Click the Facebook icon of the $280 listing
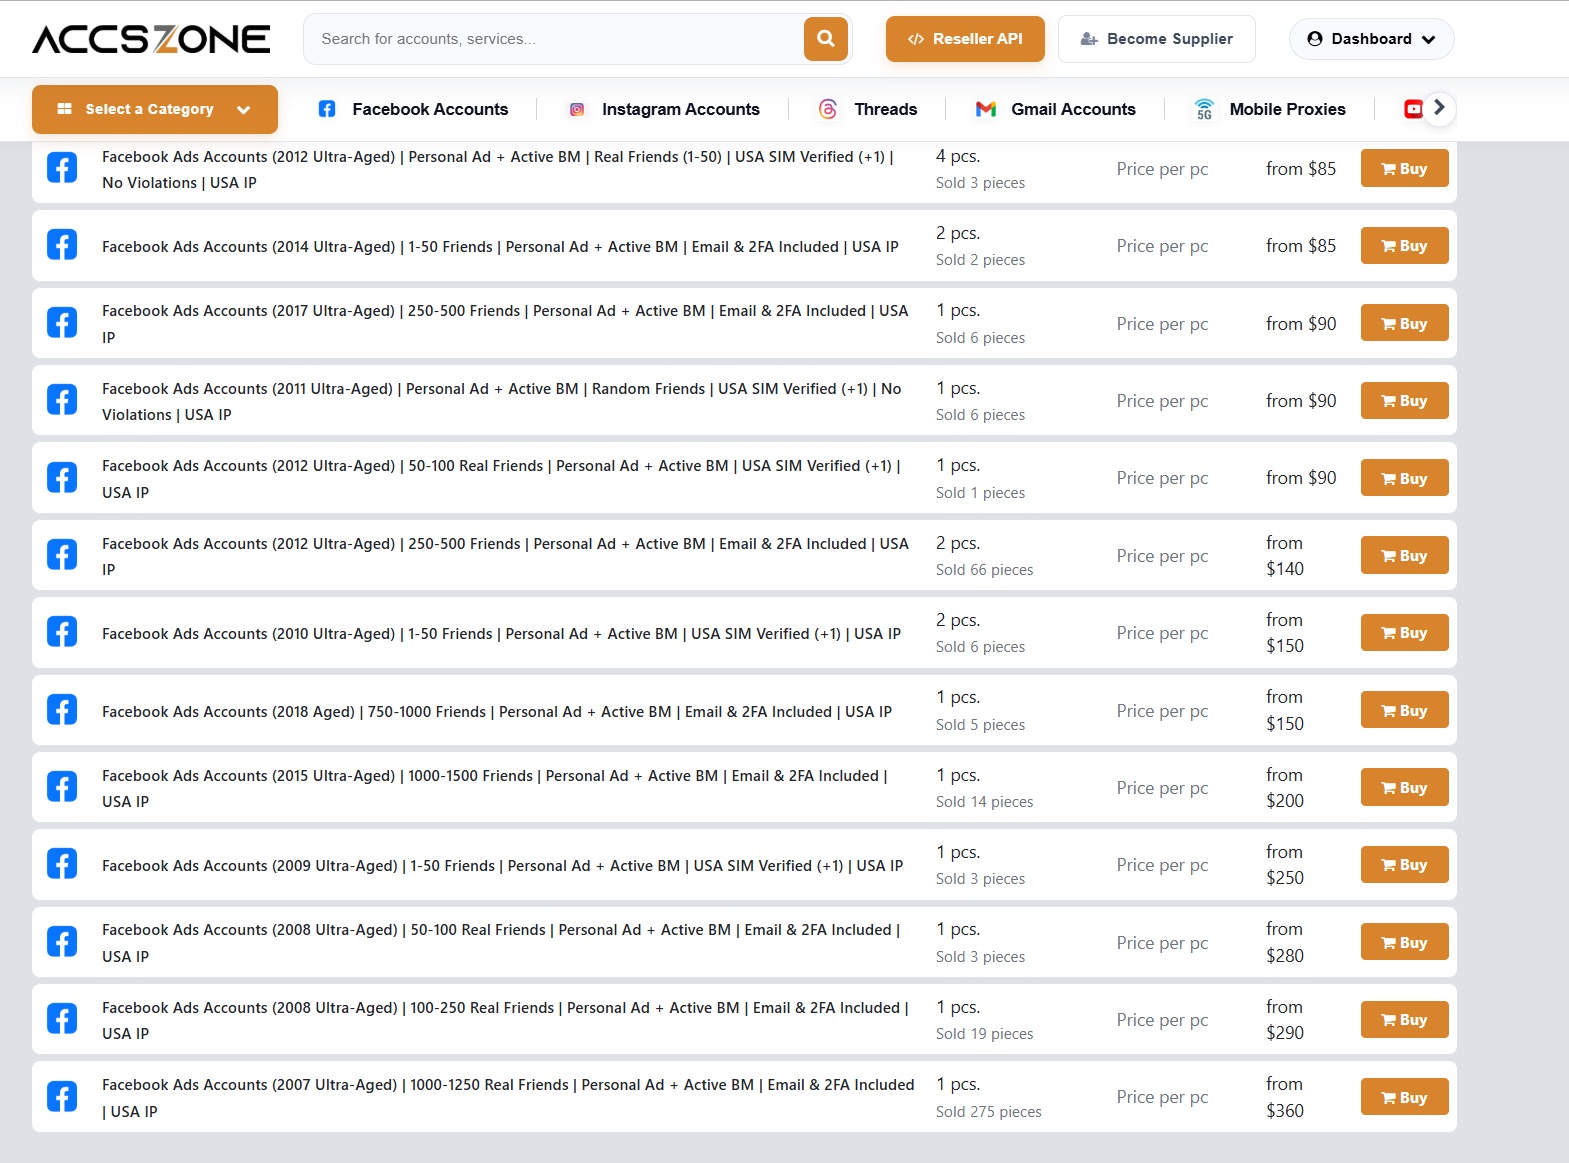 point(62,942)
